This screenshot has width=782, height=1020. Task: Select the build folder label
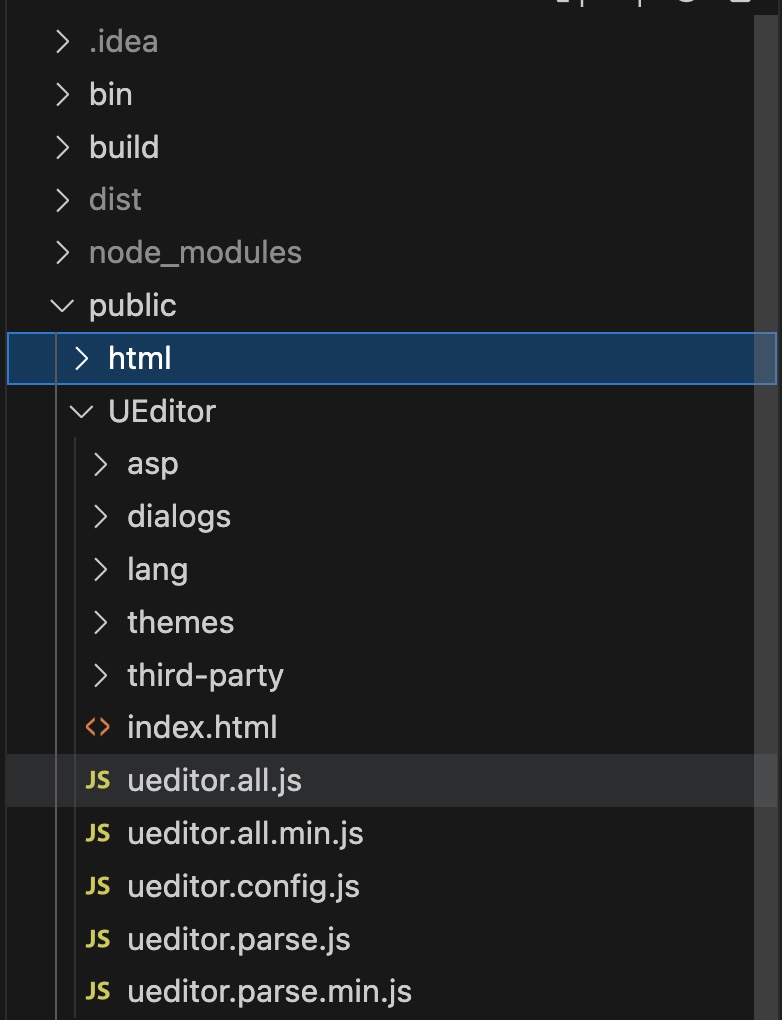click(x=124, y=147)
